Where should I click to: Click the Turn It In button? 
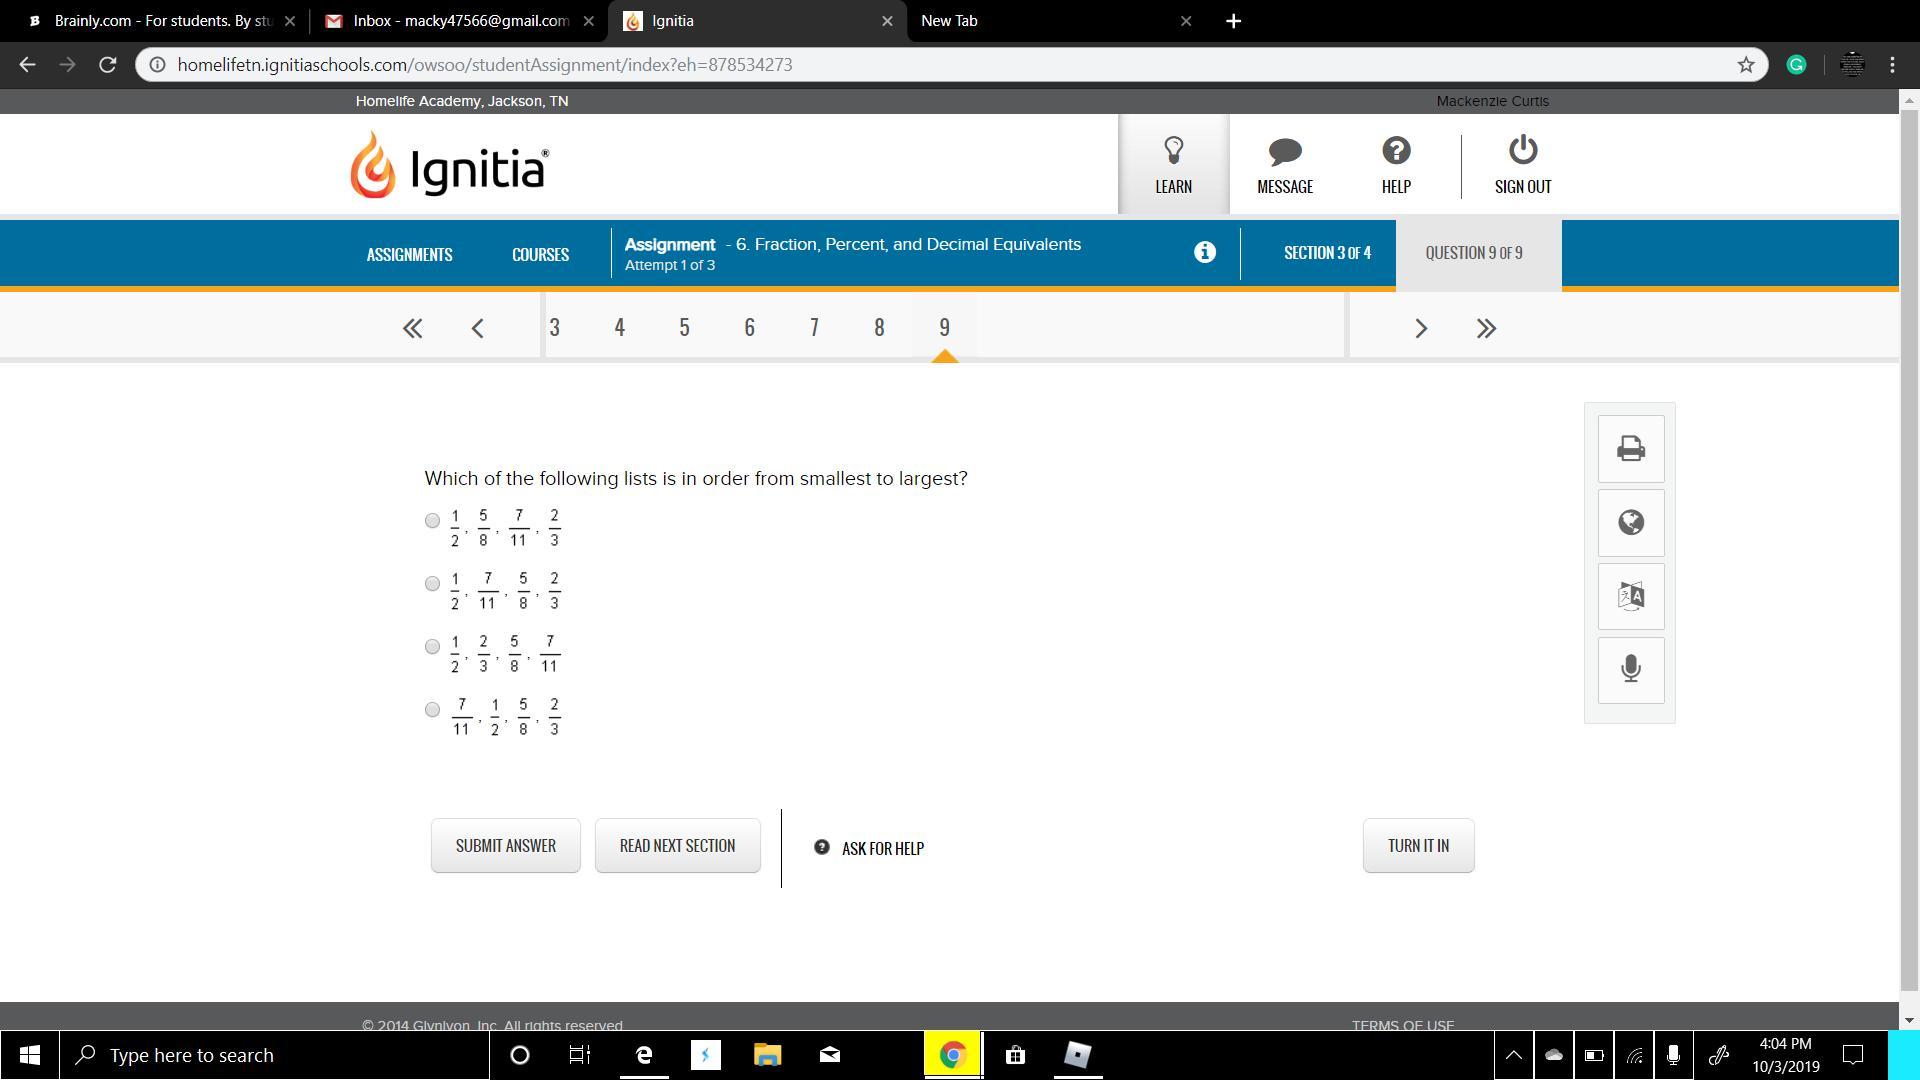[x=1418, y=846]
